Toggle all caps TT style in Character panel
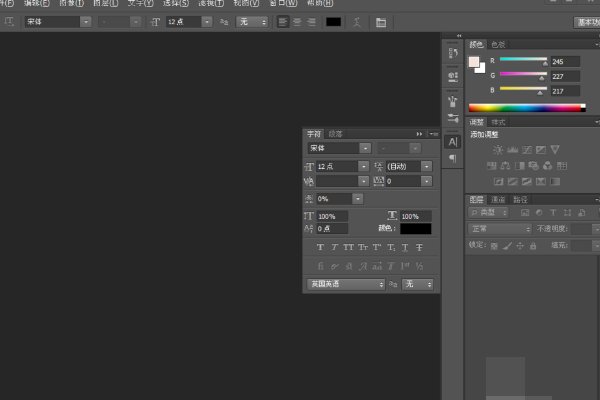The height and width of the screenshot is (400, 600). (349, 247)
